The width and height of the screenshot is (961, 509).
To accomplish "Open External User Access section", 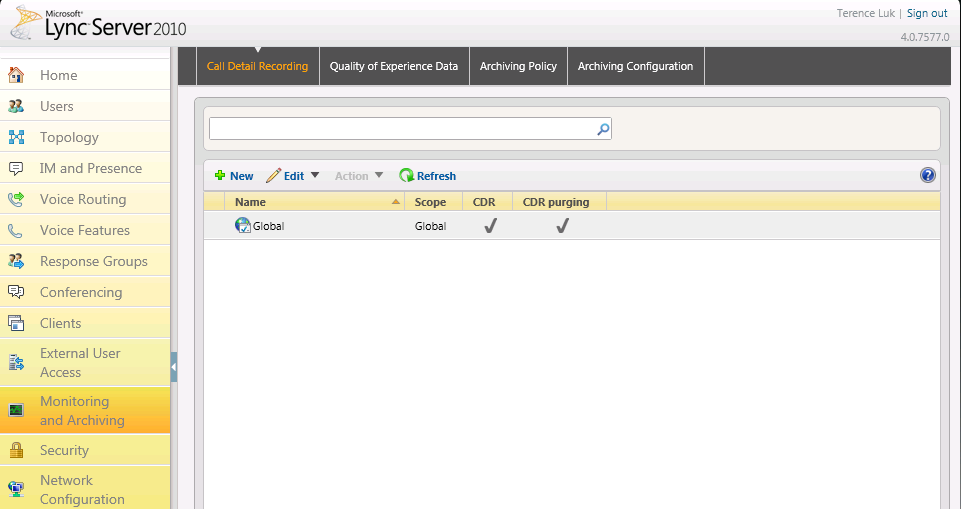I will (85, 363).
